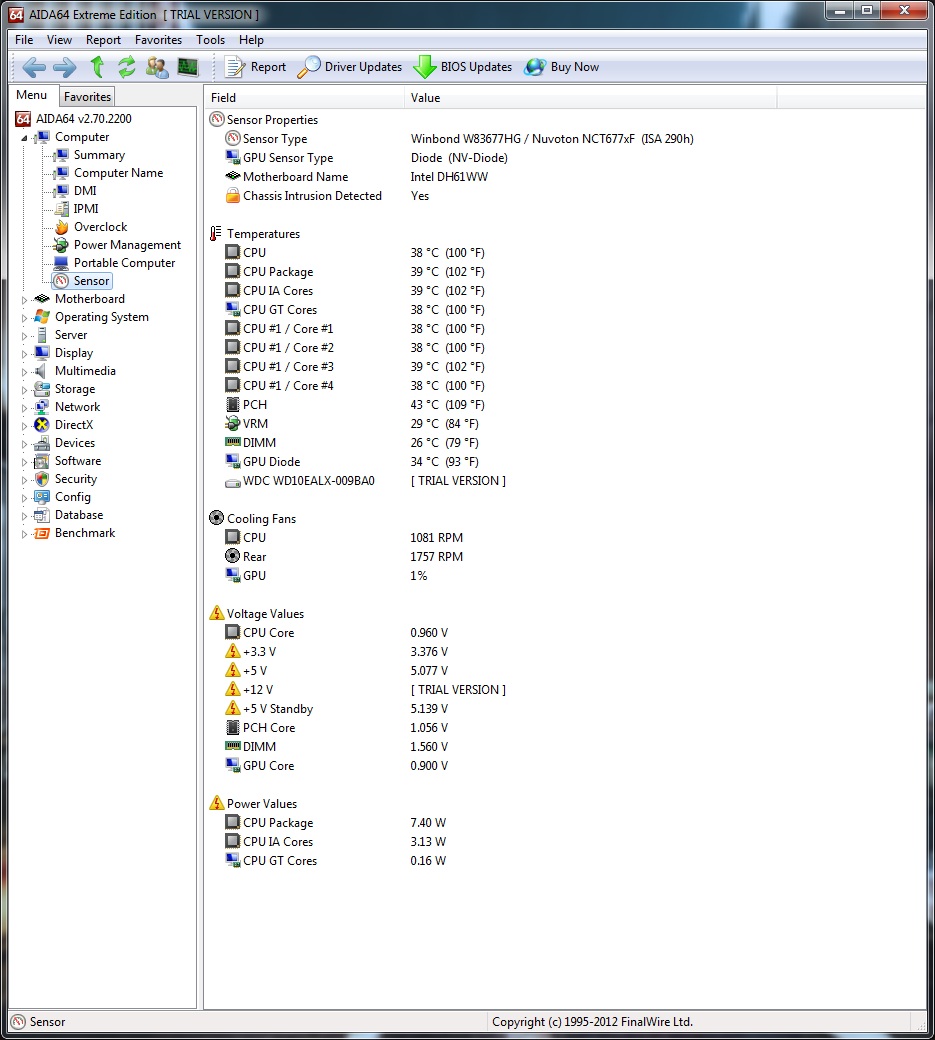Select Power Management tree item
935x1040 pixels.
[x=127, y=245]
